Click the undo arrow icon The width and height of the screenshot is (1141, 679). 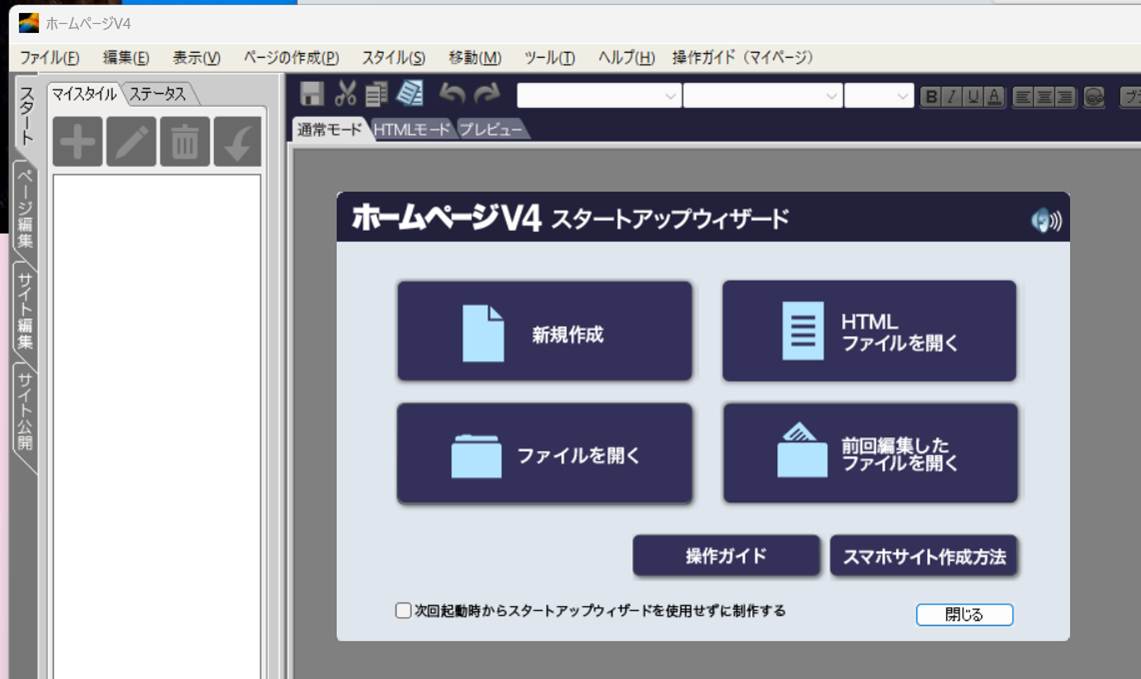pos(453,94)
